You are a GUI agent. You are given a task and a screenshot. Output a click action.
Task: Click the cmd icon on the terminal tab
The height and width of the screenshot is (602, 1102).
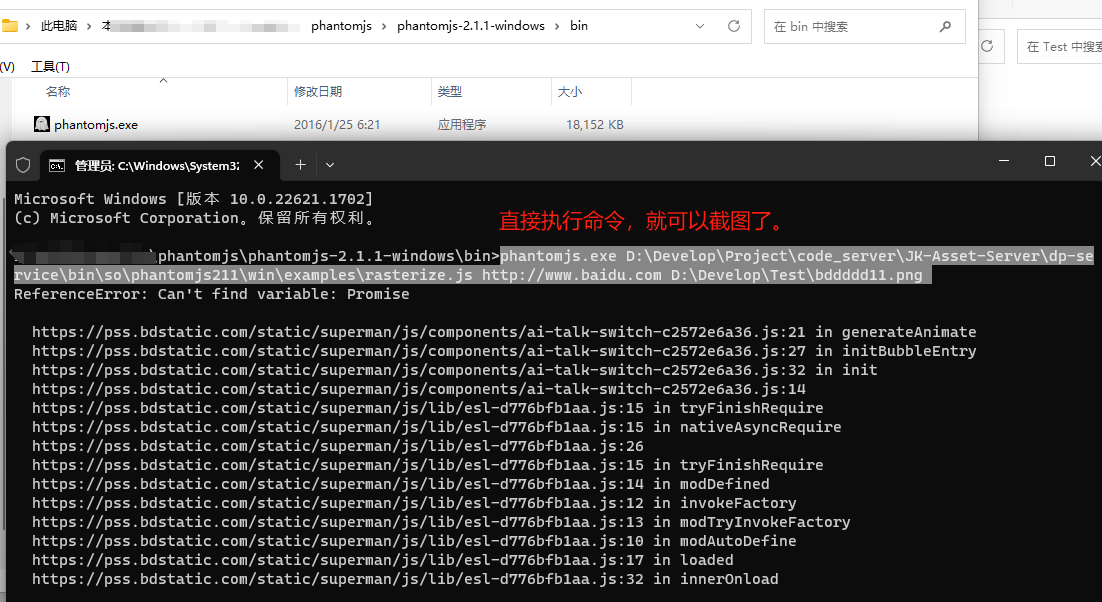click(57, 166)
